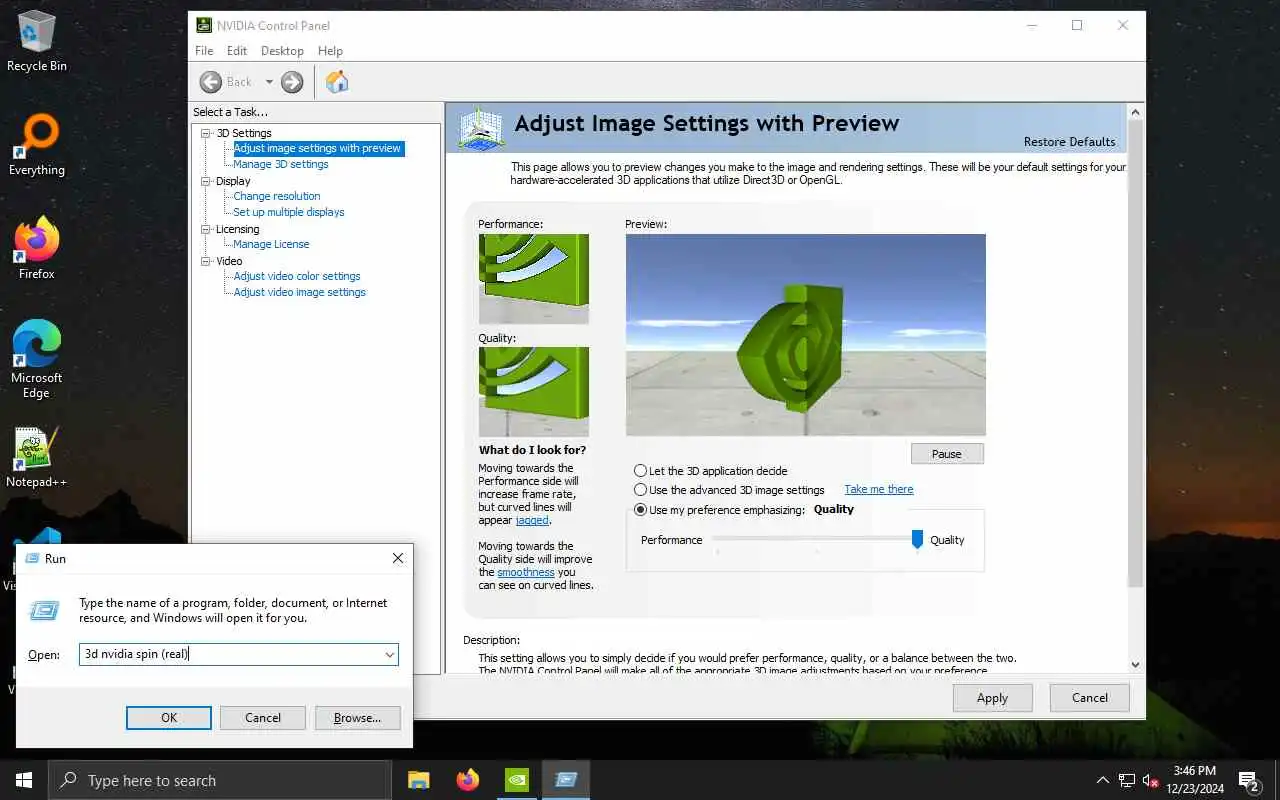
Task: Open the Back history dropdown arrow
Action: [x=268, y=82]
